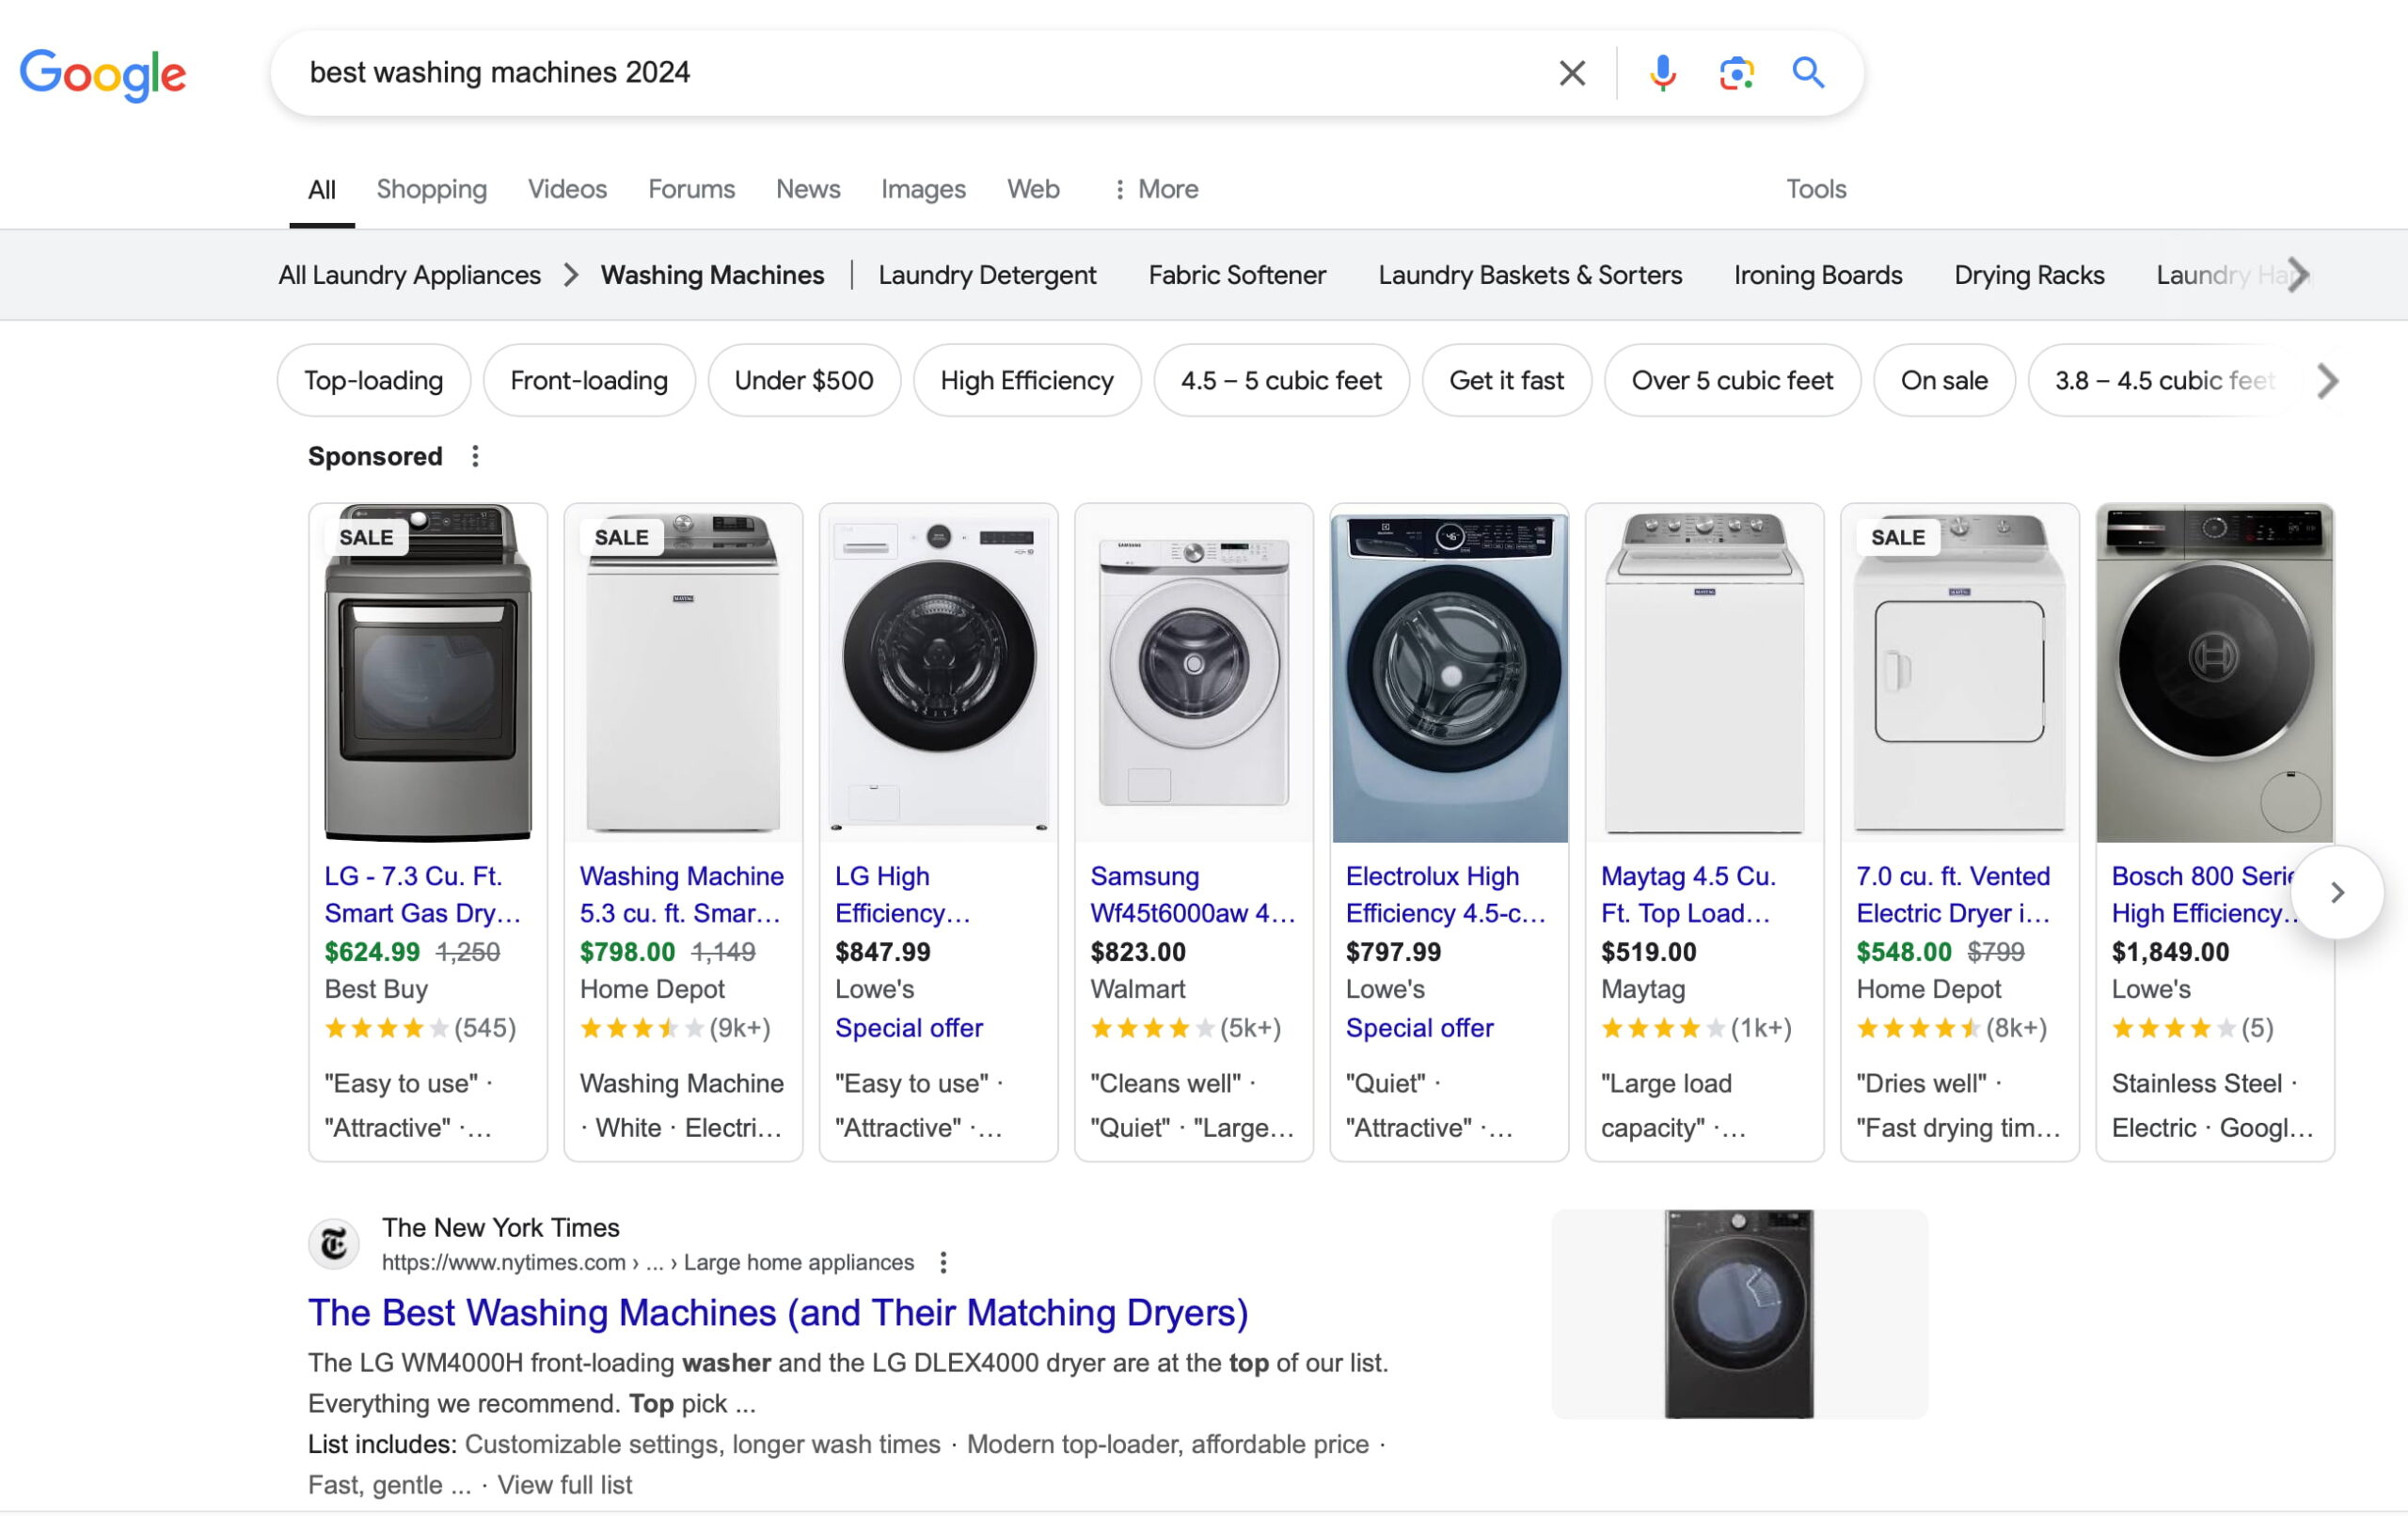2408x1516 pixels.
Task: Open LG - 7.3 Cu. Ft. Smart Gas Dryer link
Action: coord(422,894)
